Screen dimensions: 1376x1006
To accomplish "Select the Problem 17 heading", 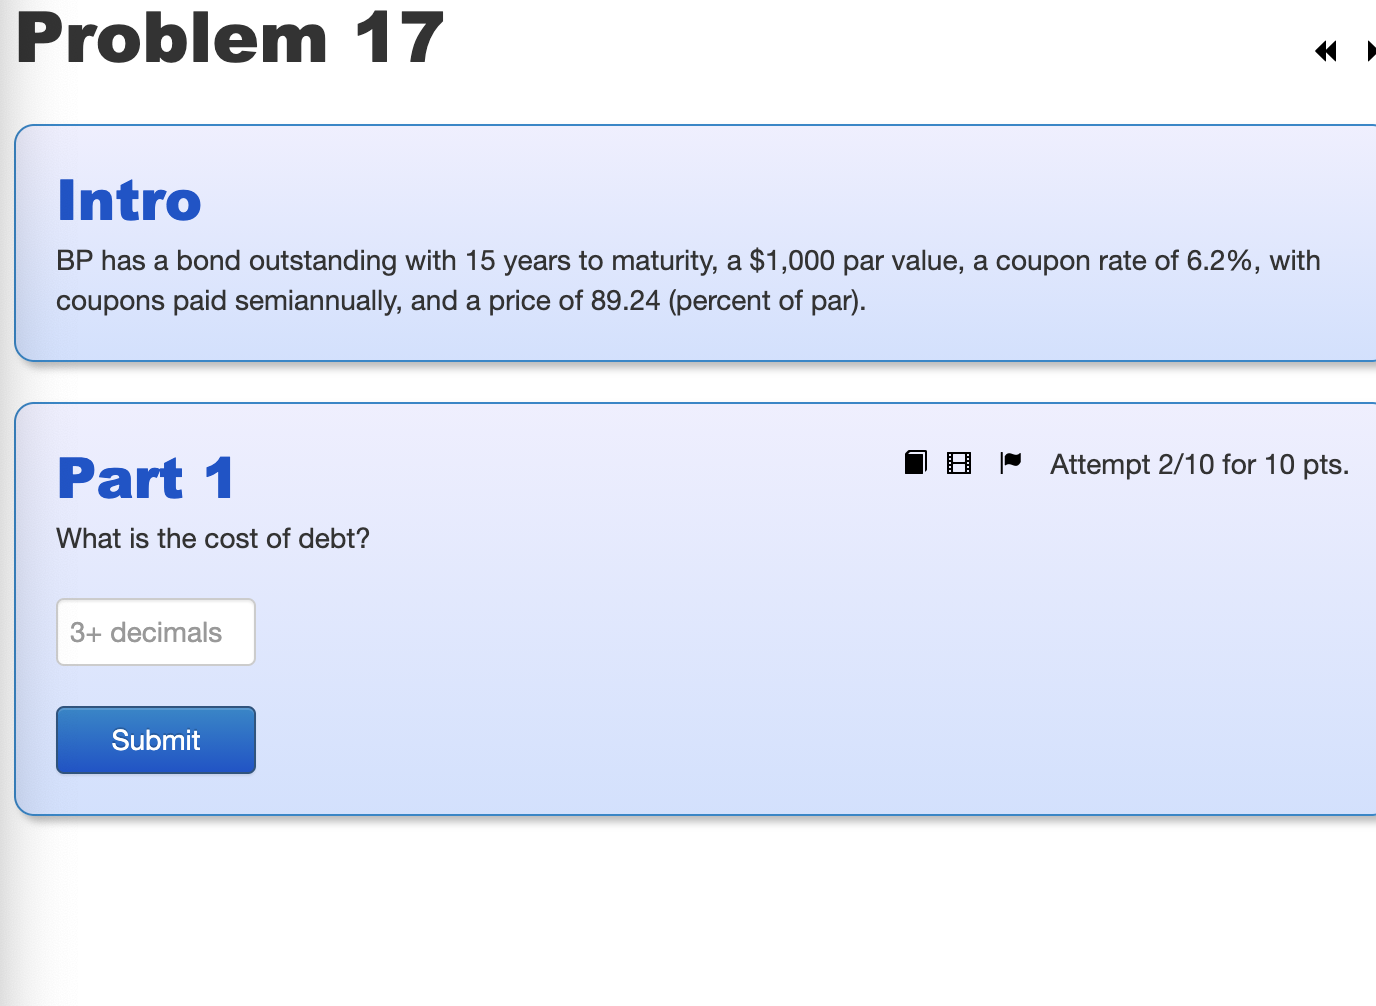I will [229, 39].
